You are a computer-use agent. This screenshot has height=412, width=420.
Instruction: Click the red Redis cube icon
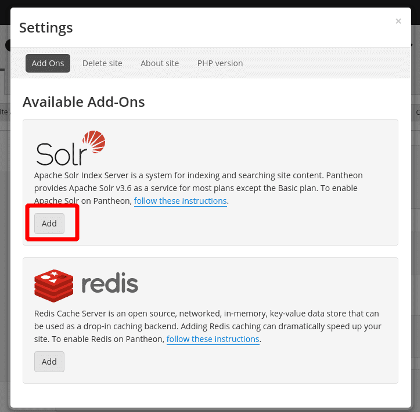pos(53,286)
